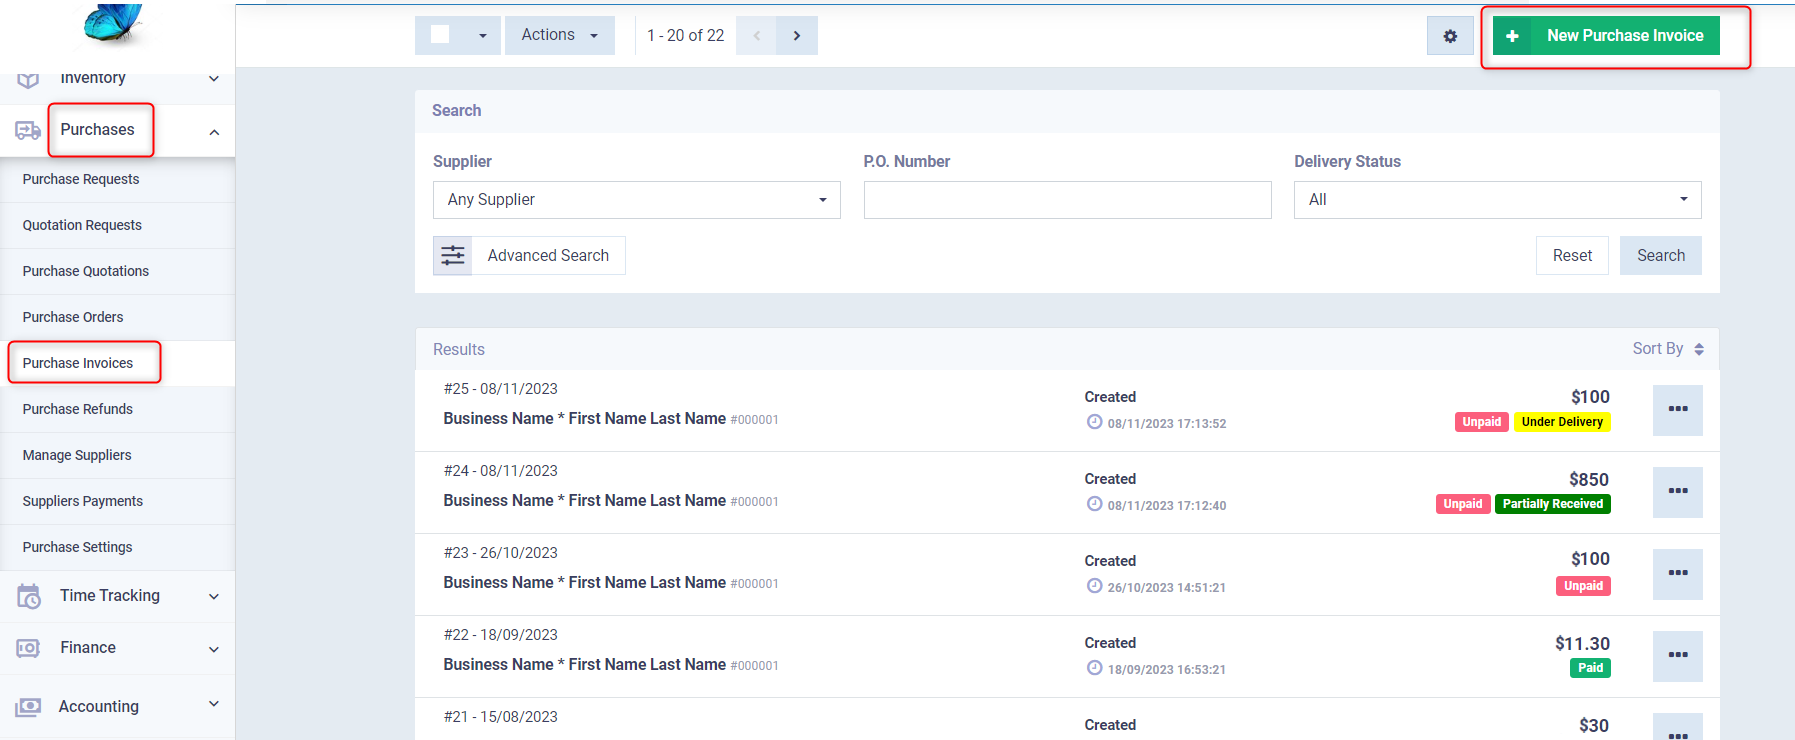Click the Advanced Search sliders icon
This screenshot has height=740, width=1795.
pyautogui.click(x=453, y=256)
